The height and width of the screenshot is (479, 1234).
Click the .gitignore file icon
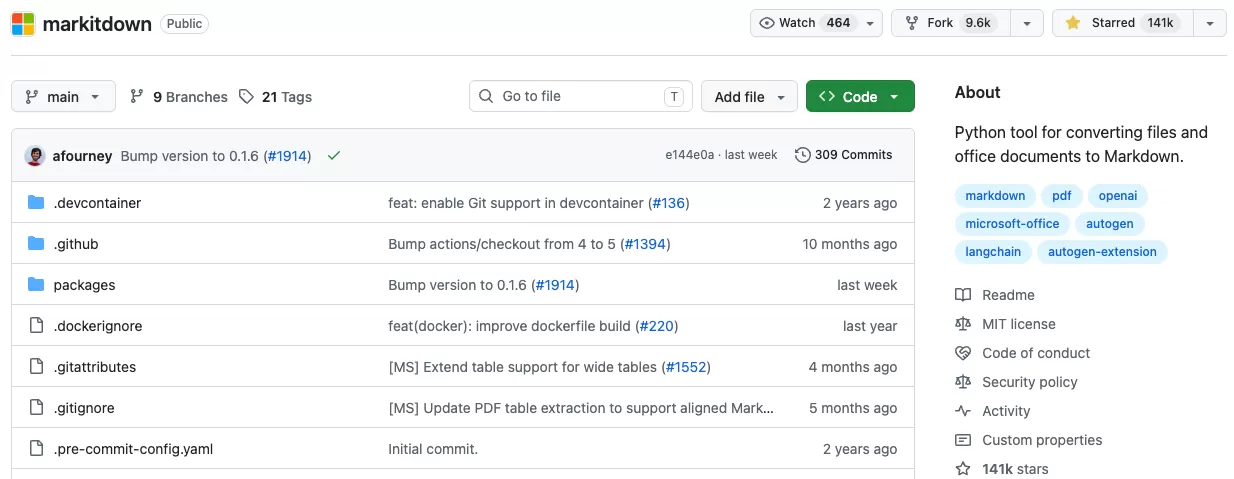[x=36, y=407]
